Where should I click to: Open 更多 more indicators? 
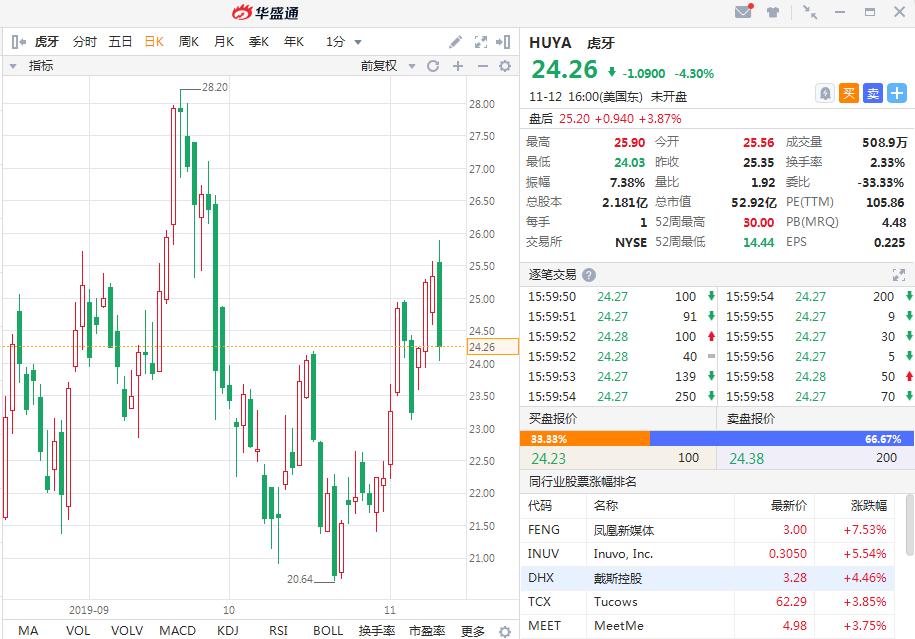click(x=473, y=631)
